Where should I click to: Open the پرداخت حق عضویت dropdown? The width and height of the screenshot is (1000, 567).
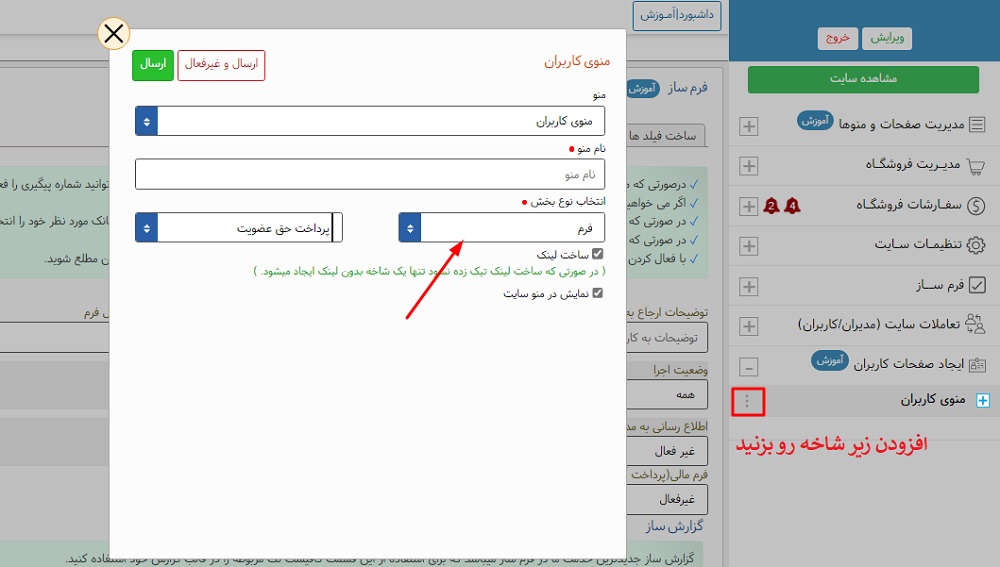tap(238, 227)
